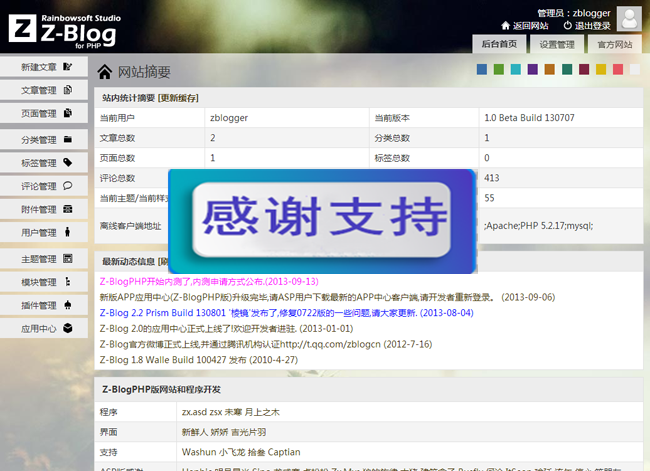Open 评论管理 in sidebar
This screenshot has width=650, height=471.
pyautogui.click(x=44, y=186)
